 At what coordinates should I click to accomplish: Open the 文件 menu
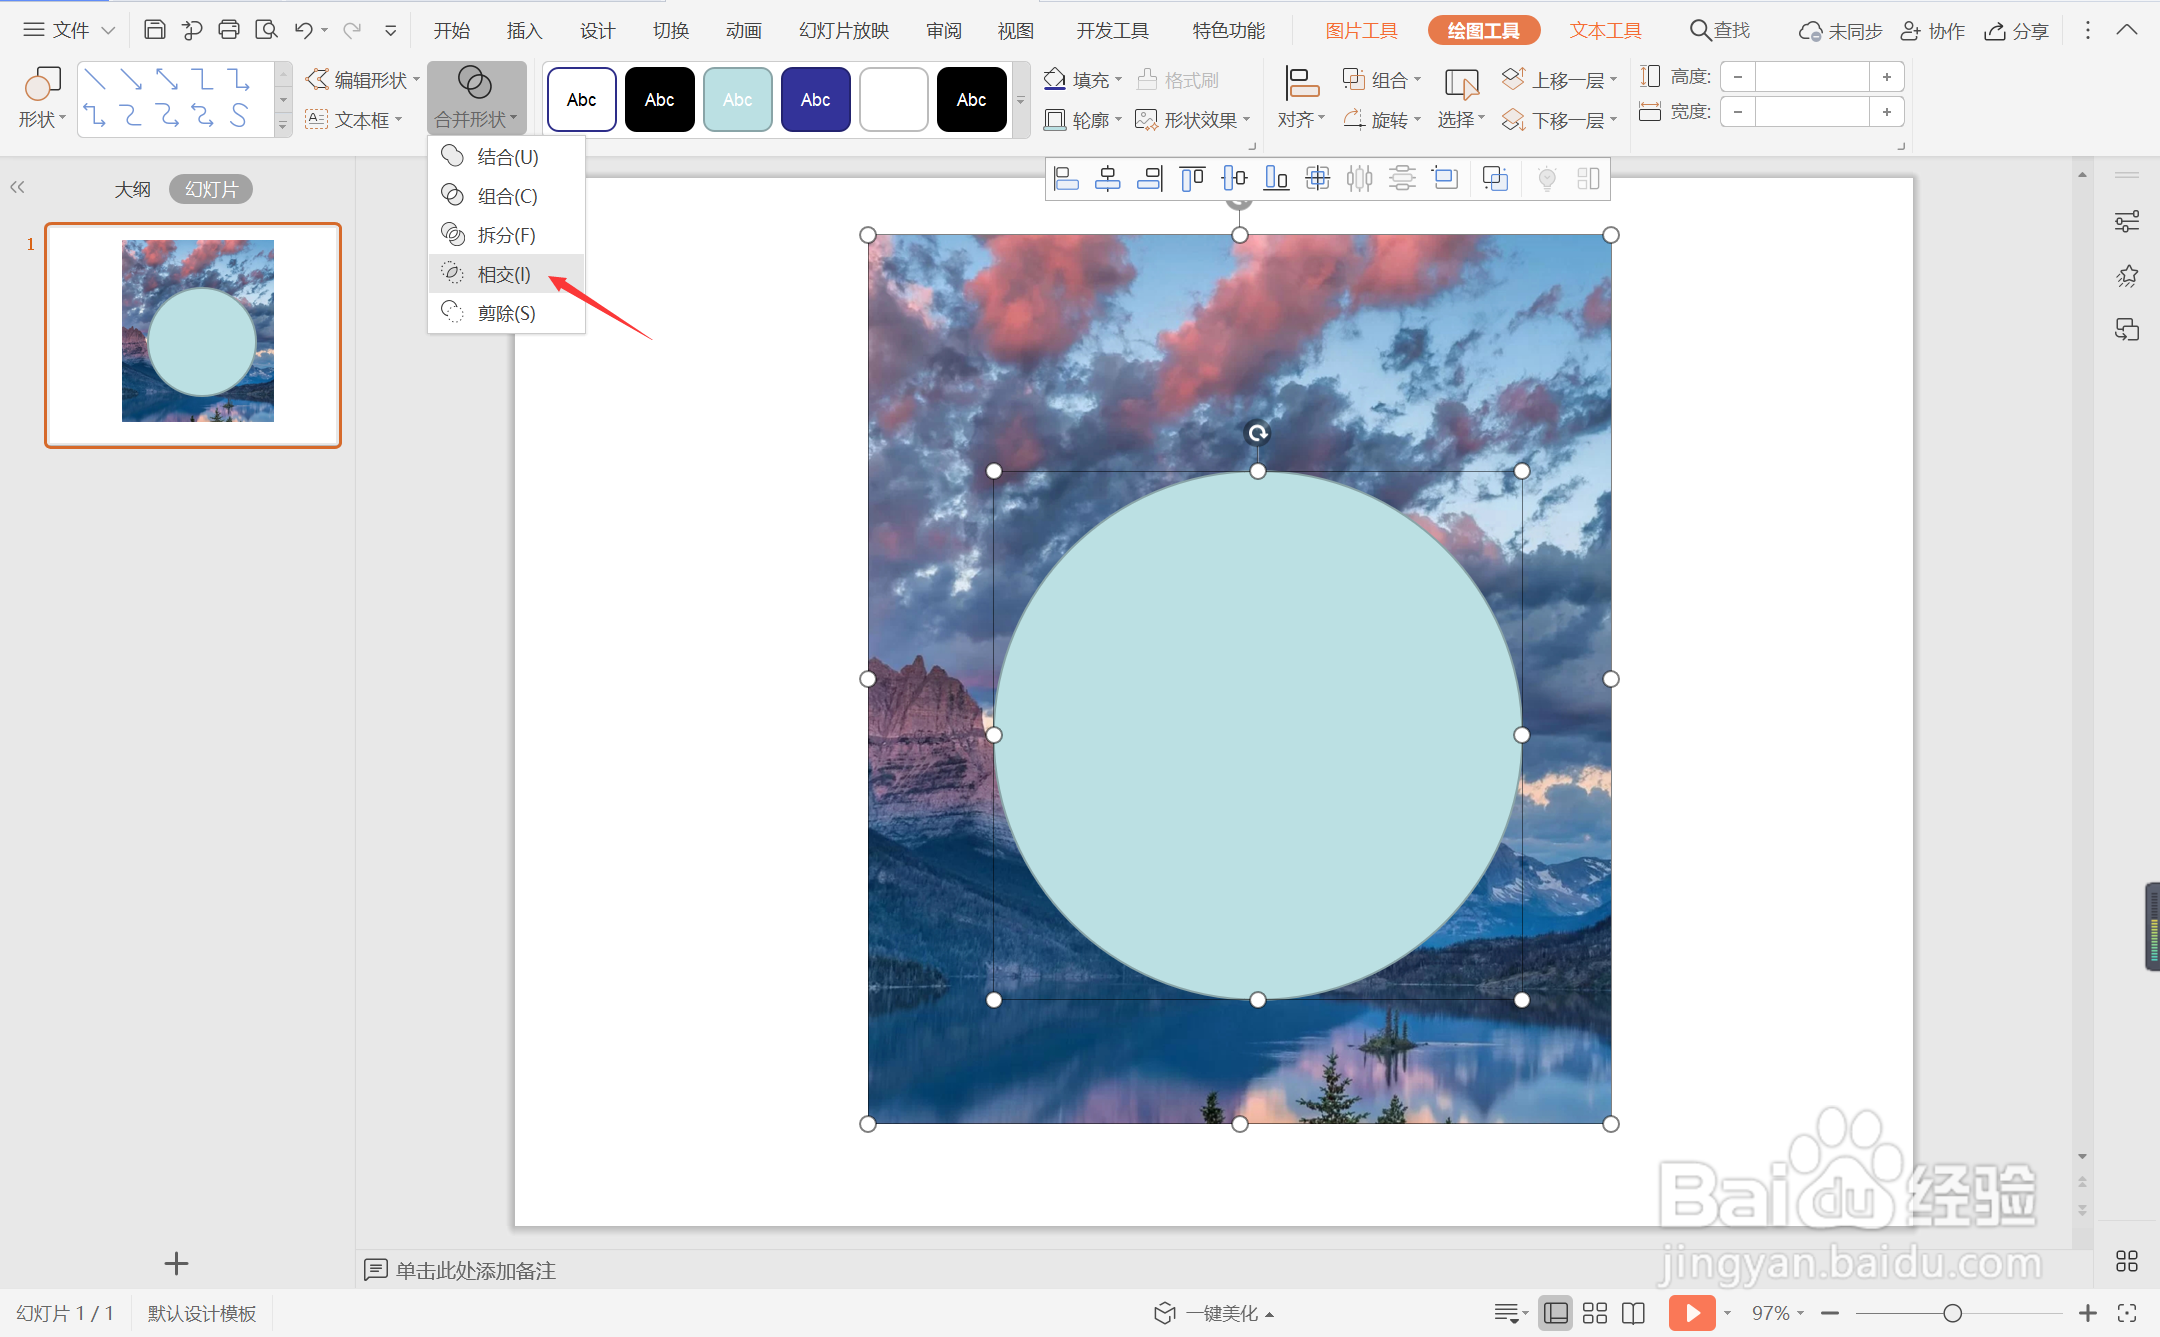68,30
